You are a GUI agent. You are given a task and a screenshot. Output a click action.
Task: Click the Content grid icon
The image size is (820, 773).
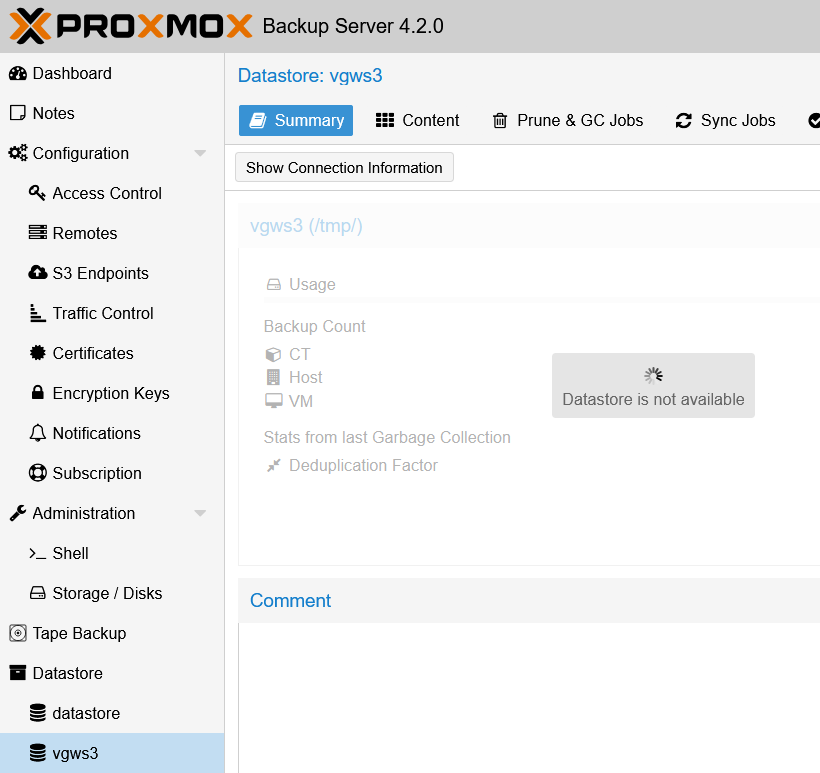pos(385,120)
